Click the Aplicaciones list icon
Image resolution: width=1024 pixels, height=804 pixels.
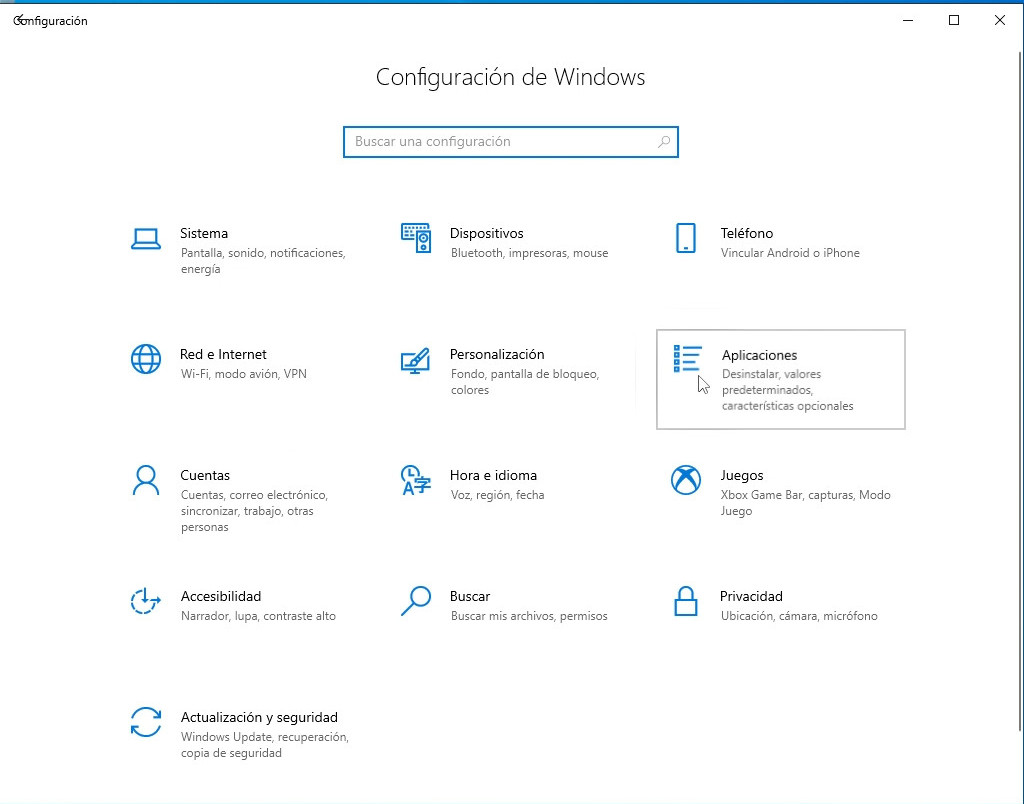[688, 360]
